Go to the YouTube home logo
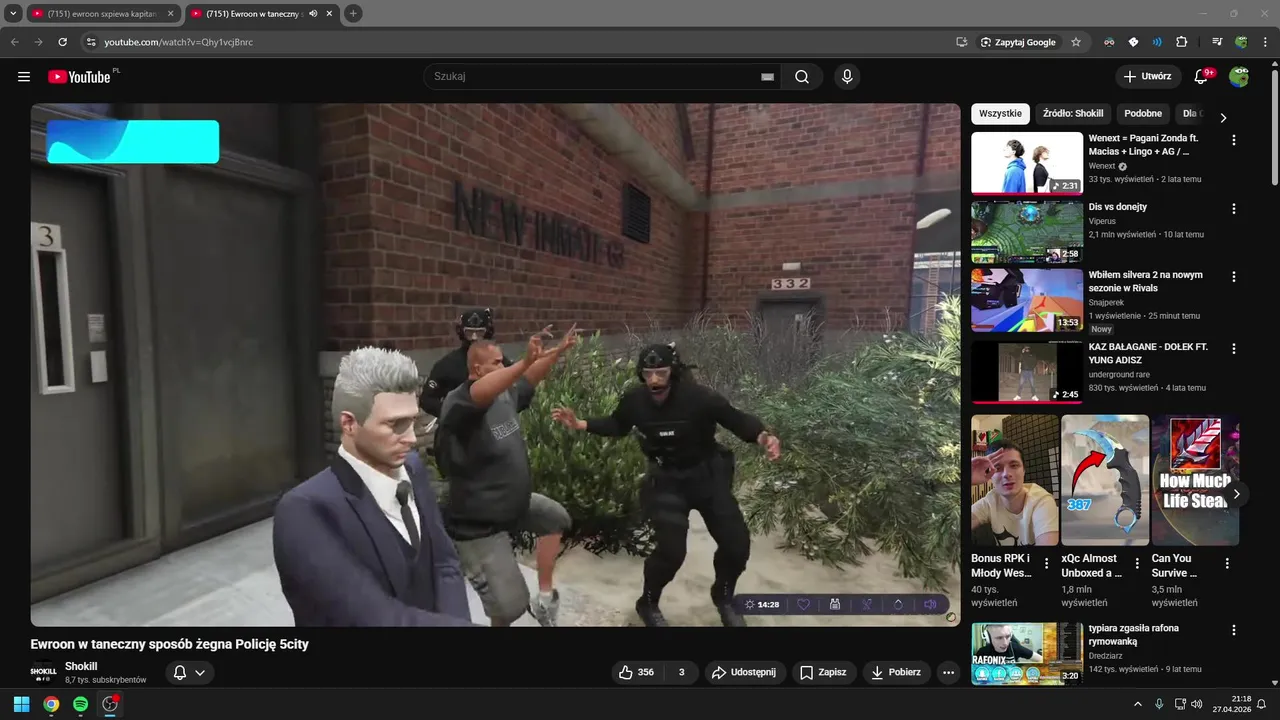 [x=79, y=77]
